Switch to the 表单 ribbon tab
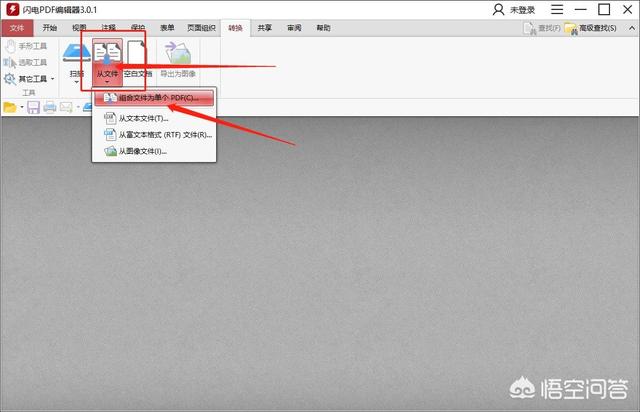Viewport: 640px width, 412px height. tap(167, 28)
